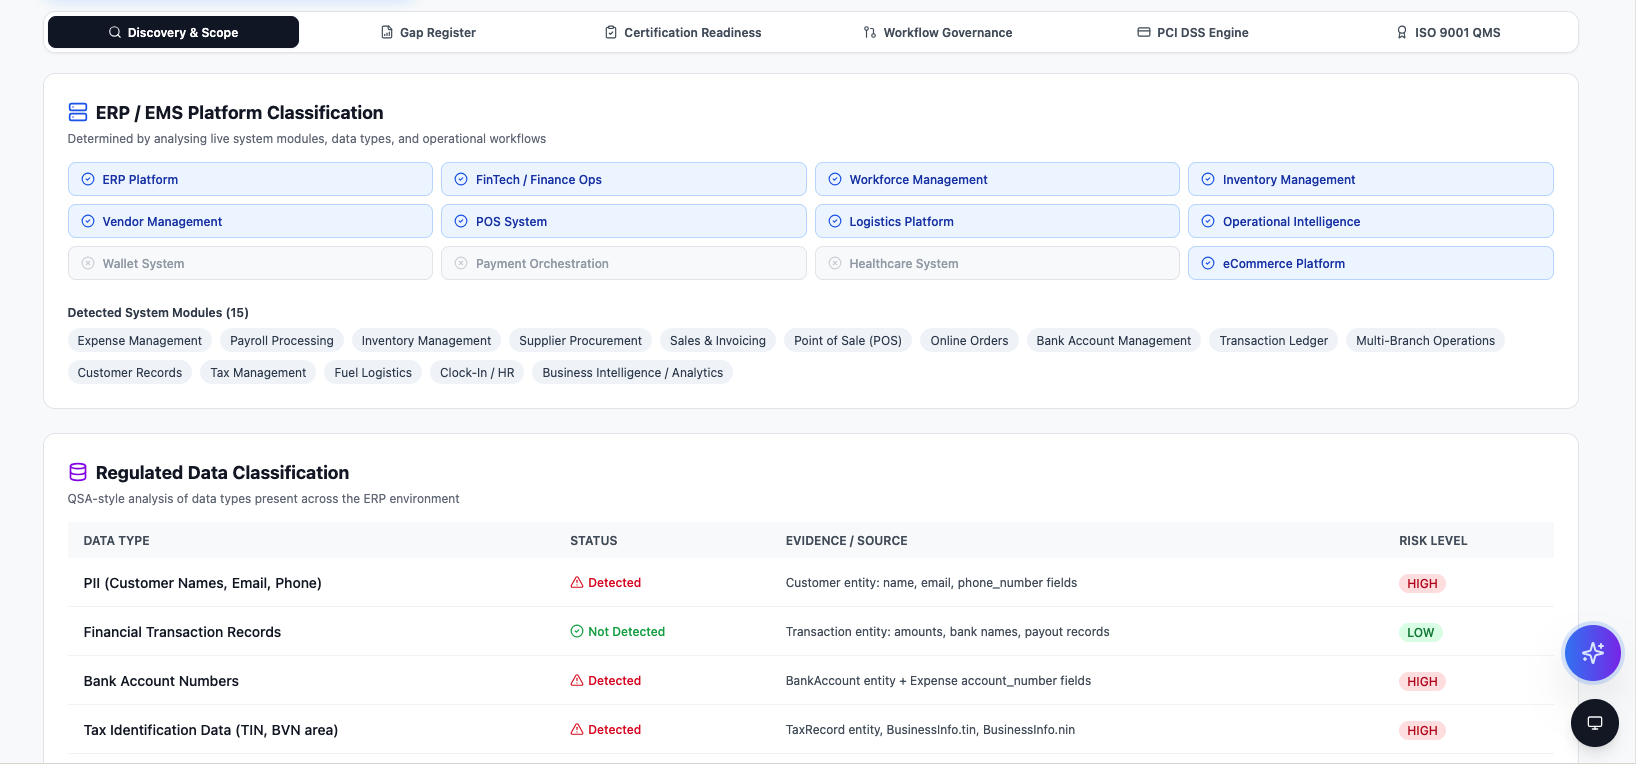The image size is (1636, 764).
Task: Click the LOW risk badge
Action: [x=1421, y=632]
